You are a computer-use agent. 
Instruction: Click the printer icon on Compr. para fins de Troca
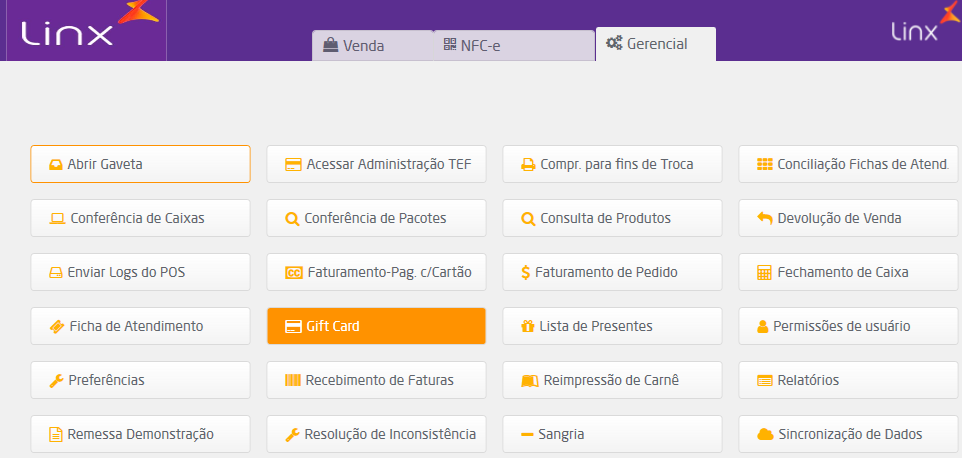528,164
